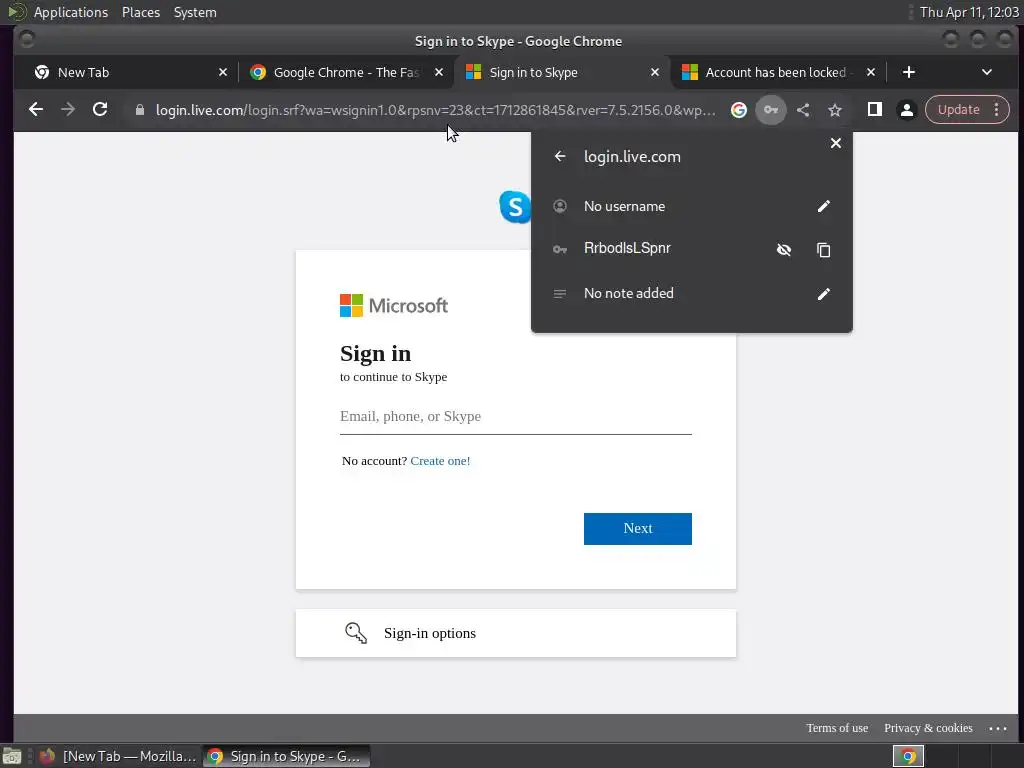Click the Email, phone, or Skype field
This screenshot has height=768, width=1024.
tap(515, 417)
